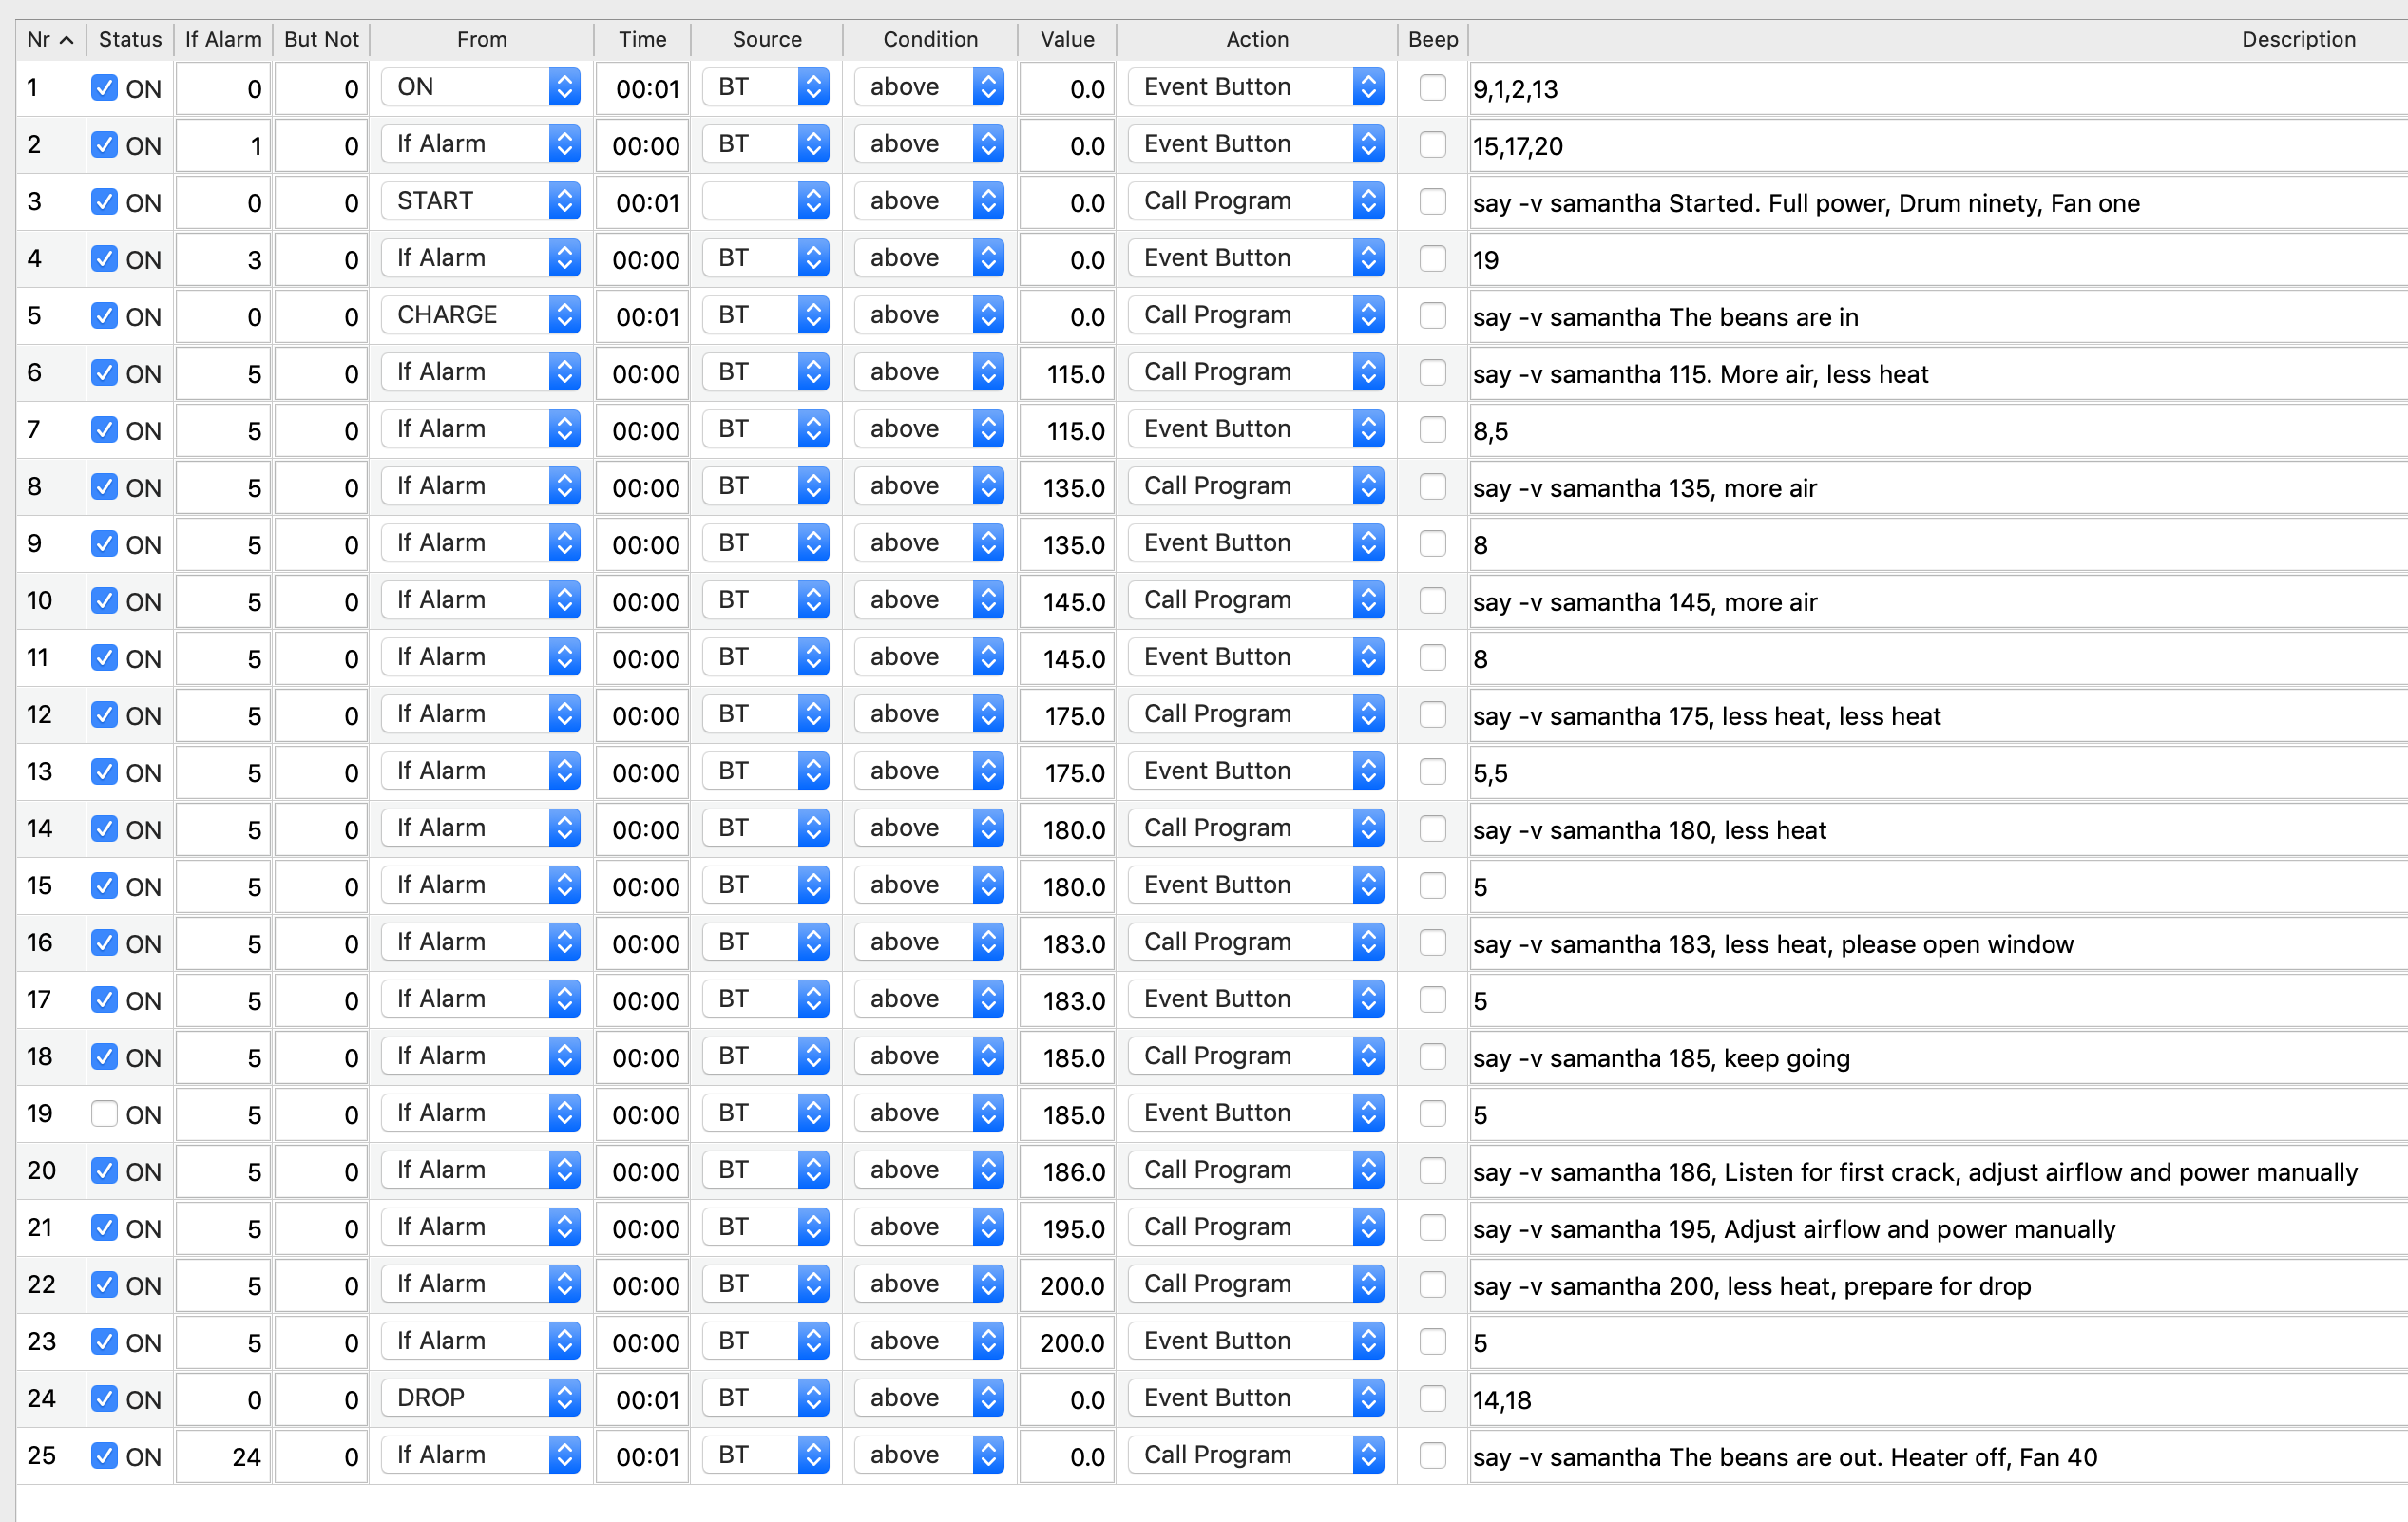The image size is (2408, 1522).
Task: Edit the Value field showing 186.0
Action: [1066, 1171]
